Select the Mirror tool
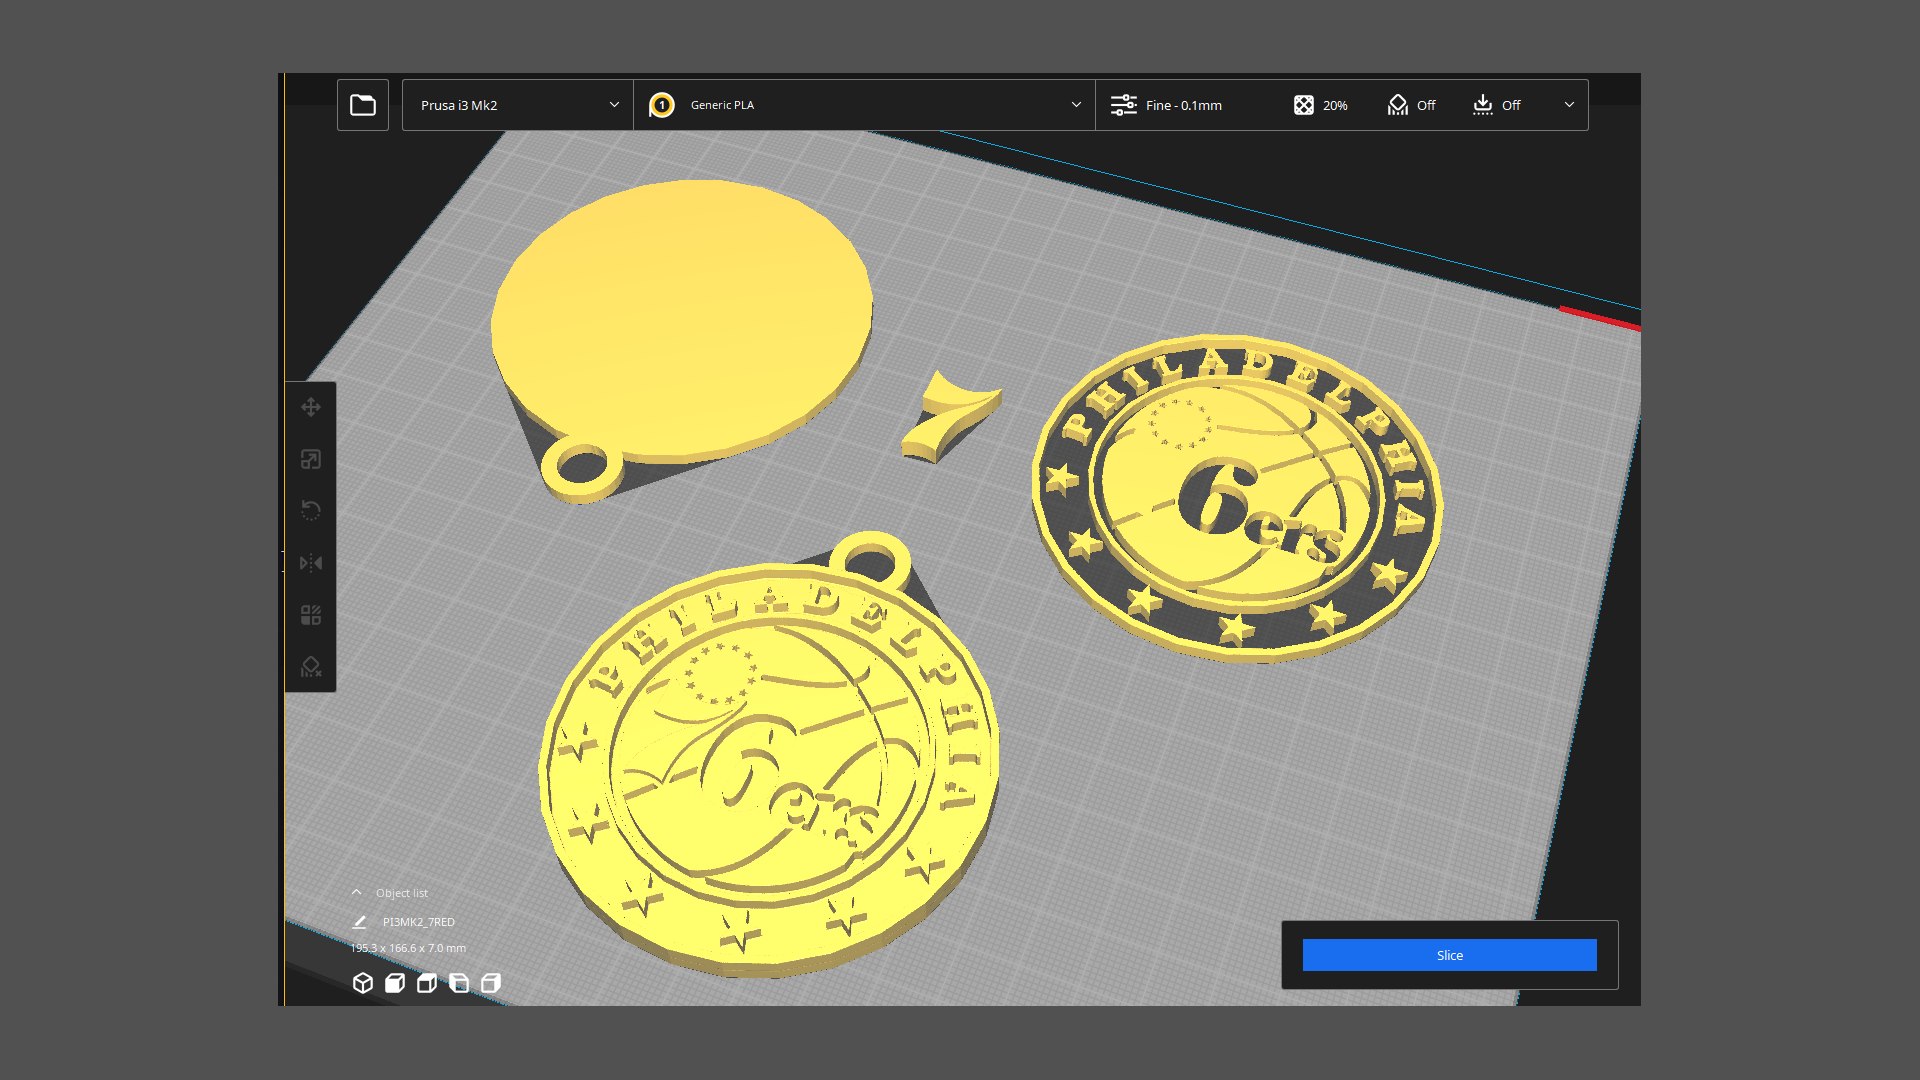Viewport: 1920px width, 1080px height. 311,563
